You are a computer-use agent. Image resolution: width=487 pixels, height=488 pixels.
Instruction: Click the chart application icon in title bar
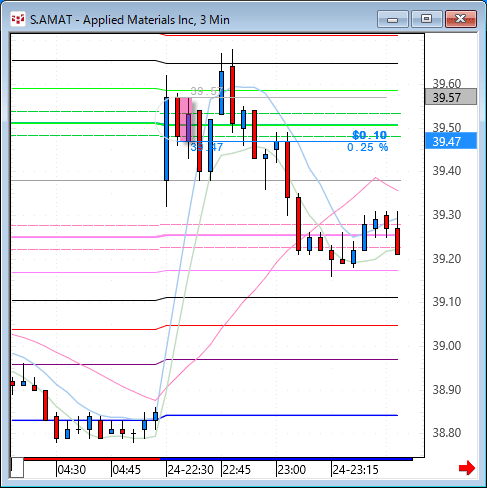pos(18,19)
